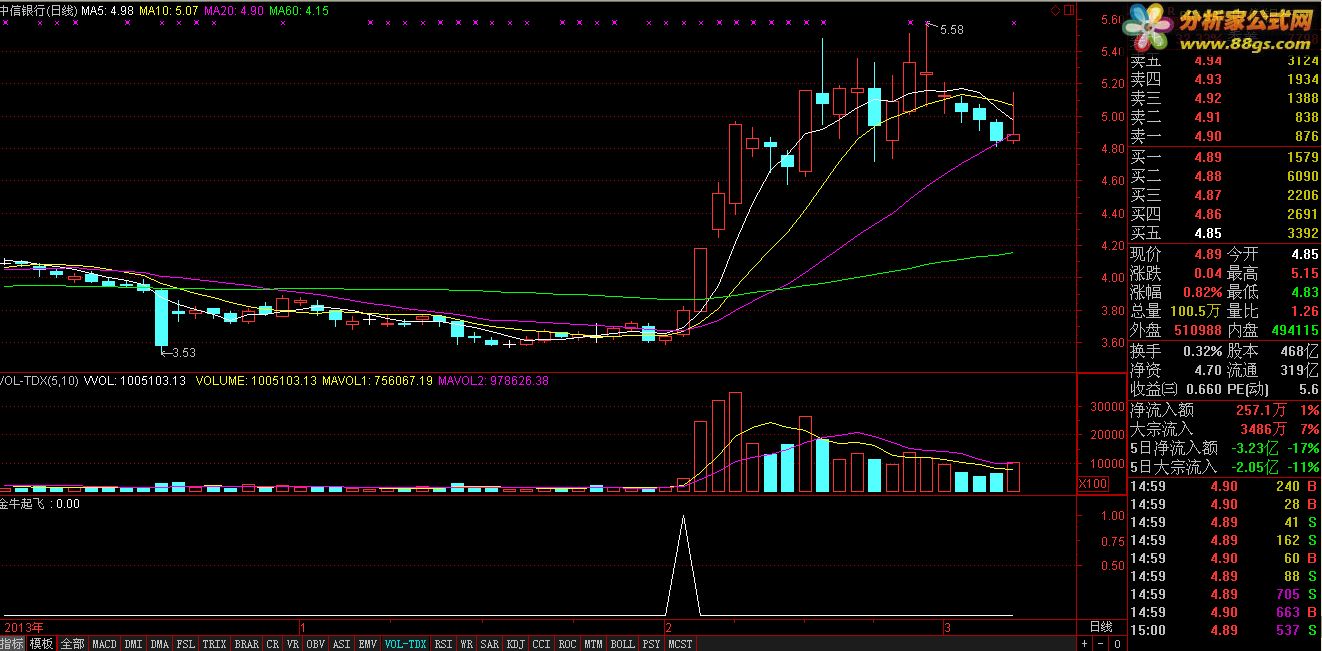The width and height of the screenshot is (1322, 651).
Task: Click the X100 volume scale label
Action: (x=1093, y=483)
